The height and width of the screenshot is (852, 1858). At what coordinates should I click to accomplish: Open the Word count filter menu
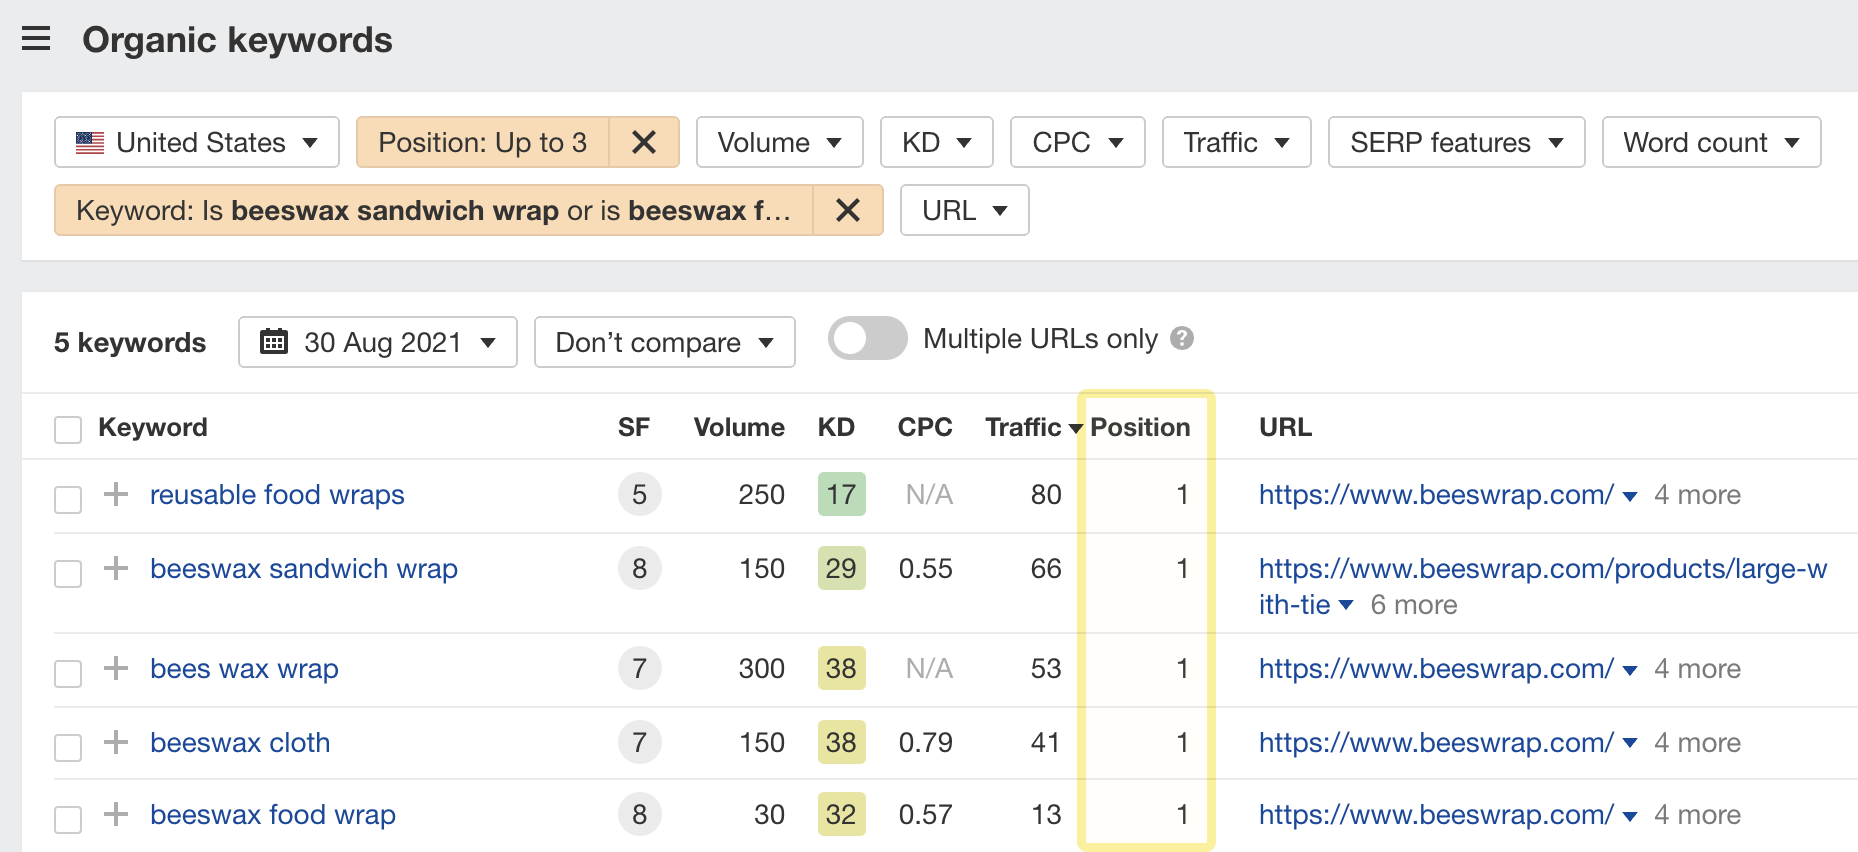pyautogui.click(x=1710, y=143)
